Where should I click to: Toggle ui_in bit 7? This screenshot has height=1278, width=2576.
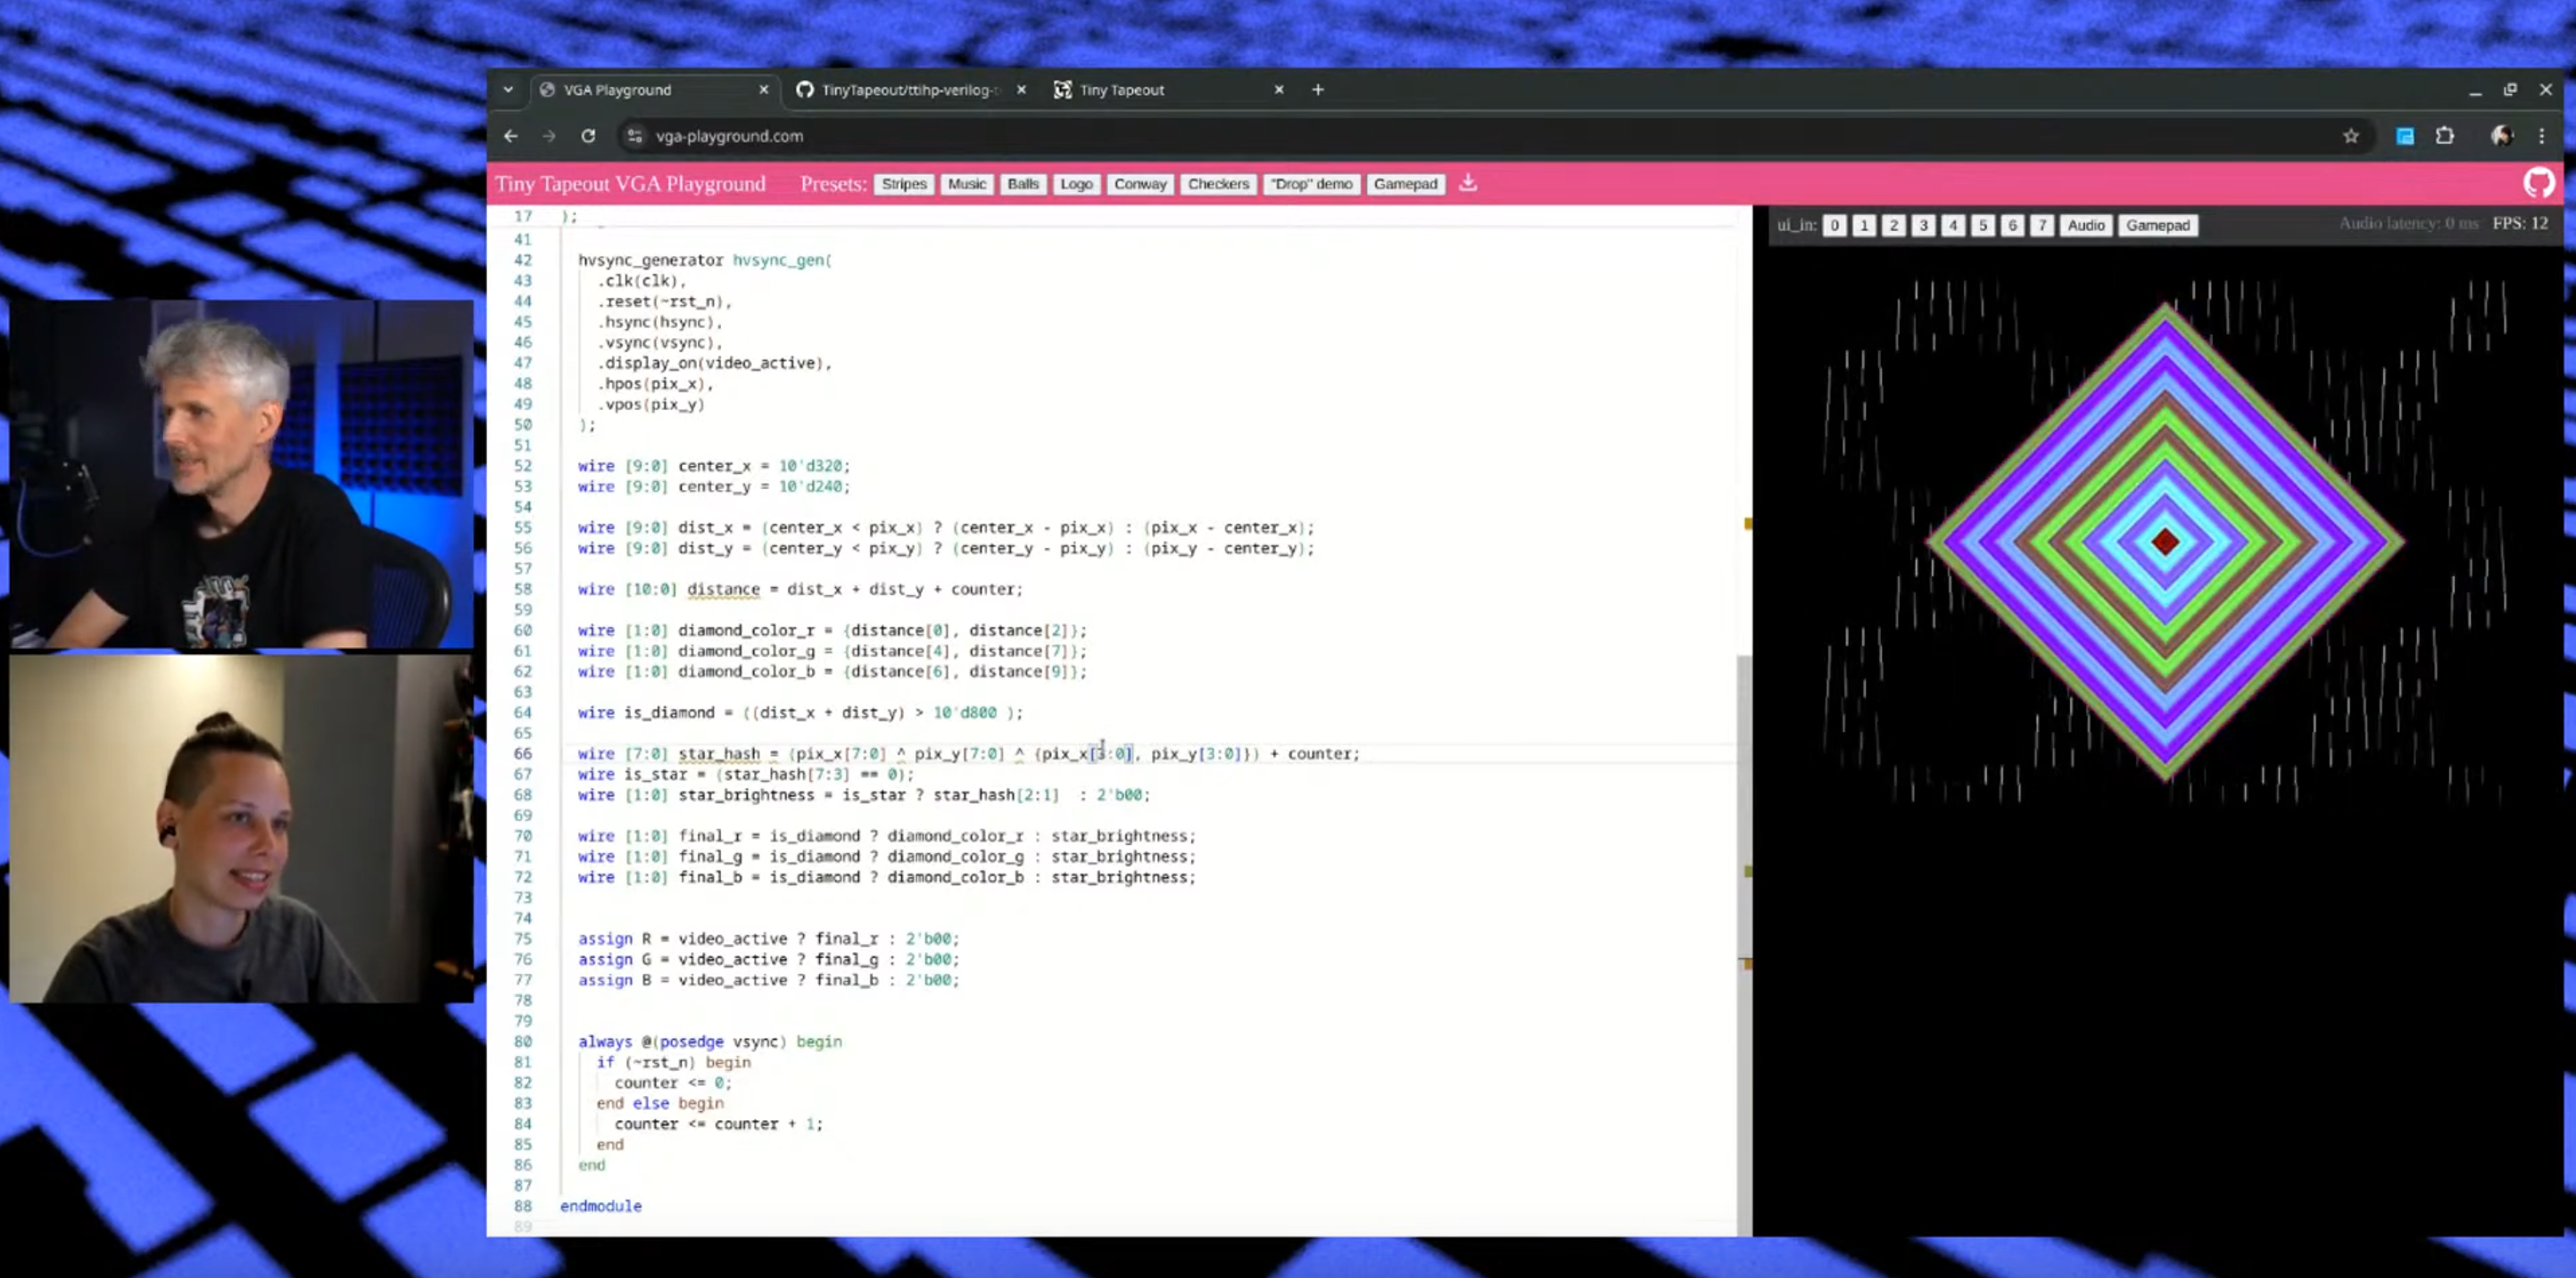pos(2042,225)
